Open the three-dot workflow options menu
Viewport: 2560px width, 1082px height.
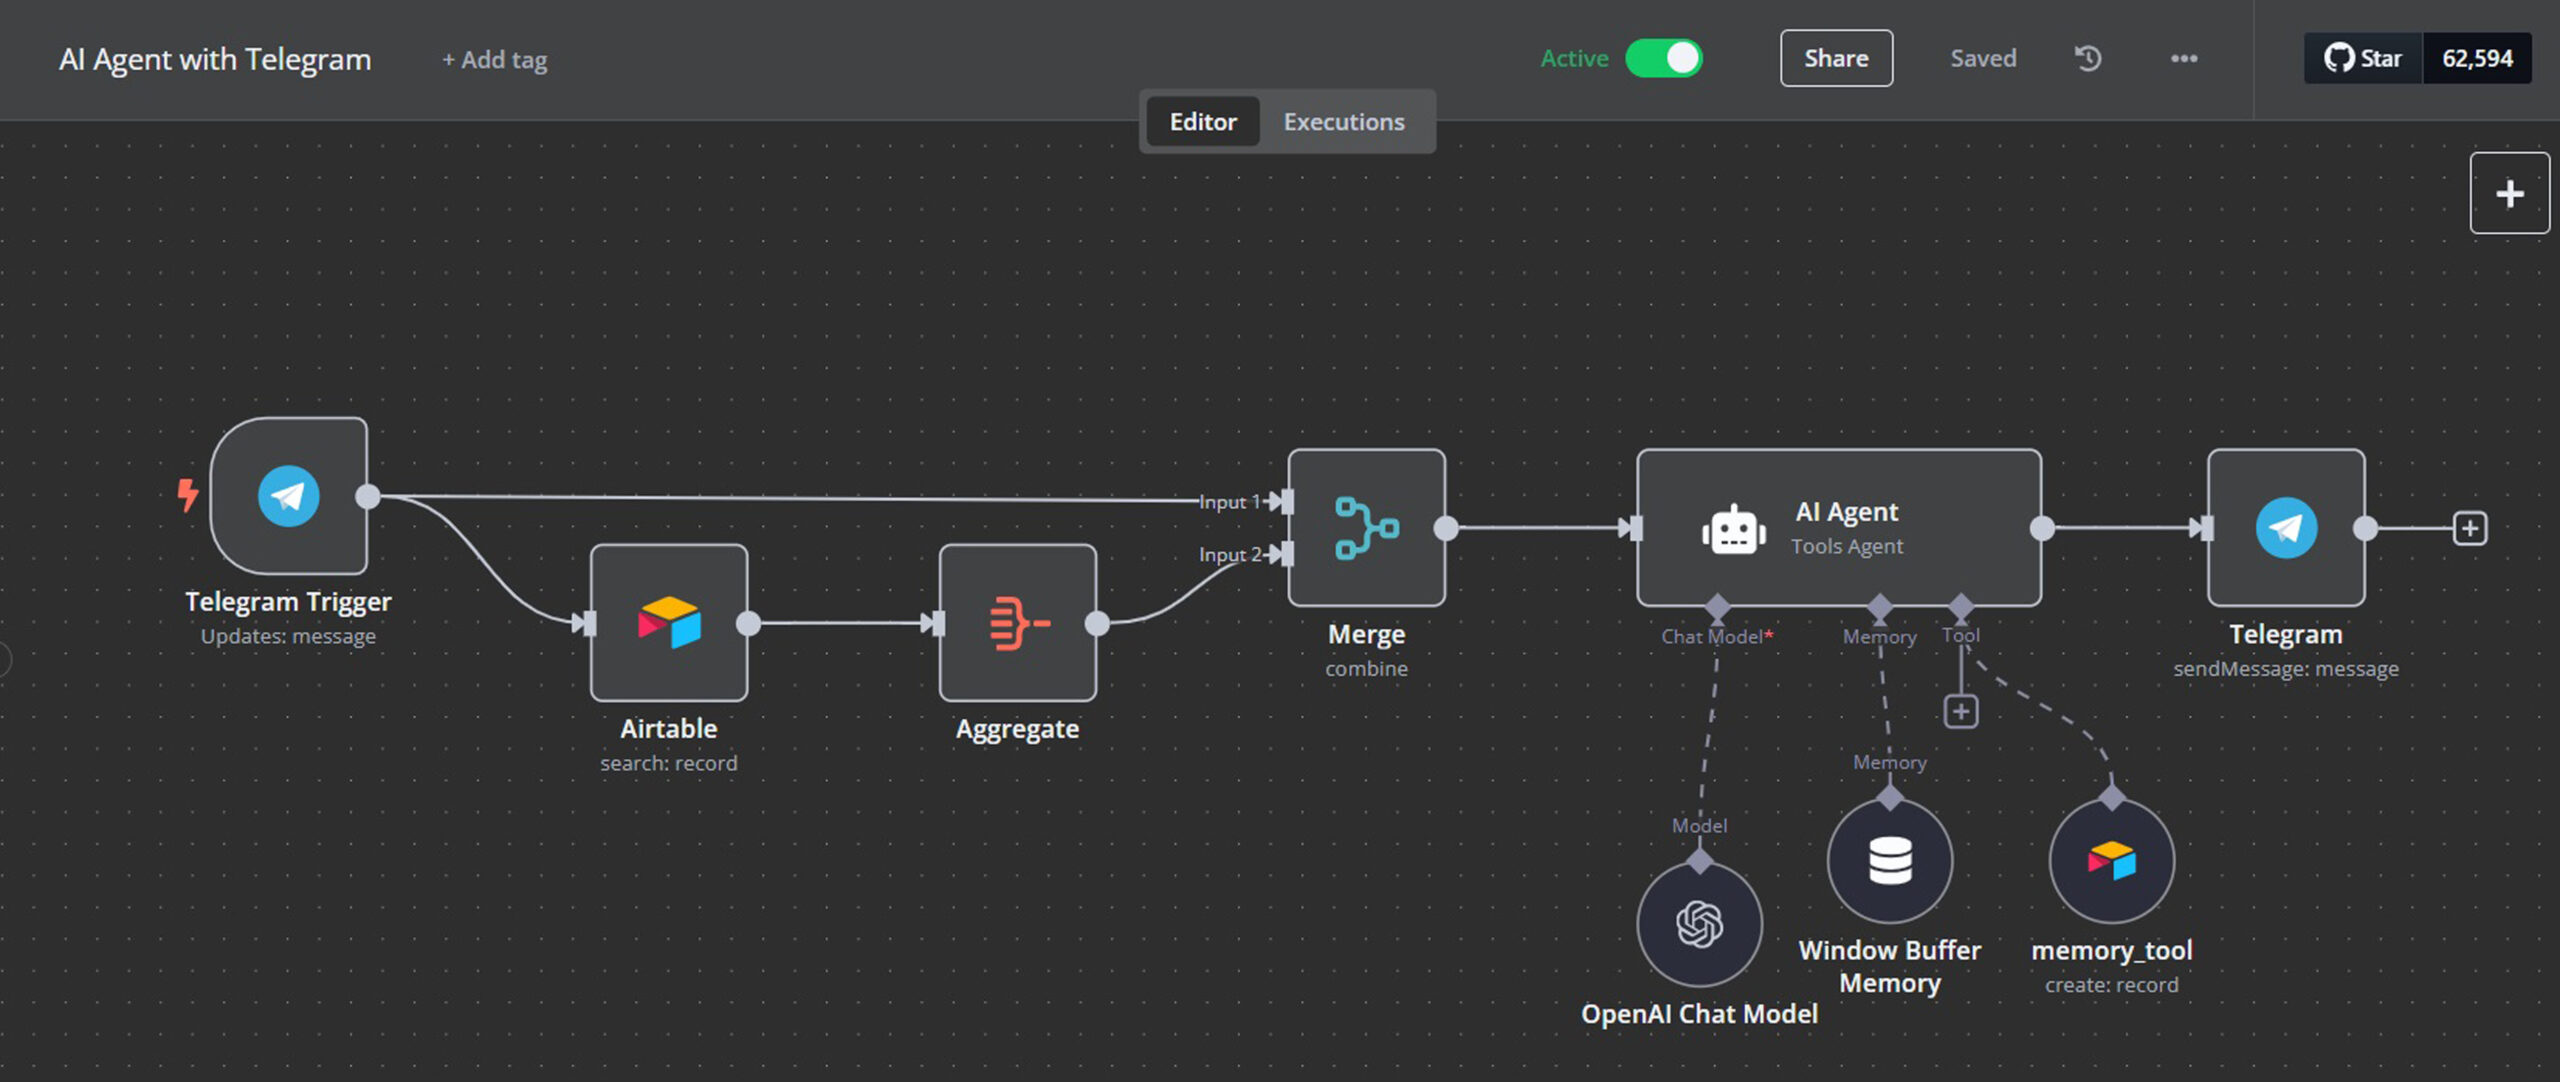pyautogui.click(x=2184, y=58)
